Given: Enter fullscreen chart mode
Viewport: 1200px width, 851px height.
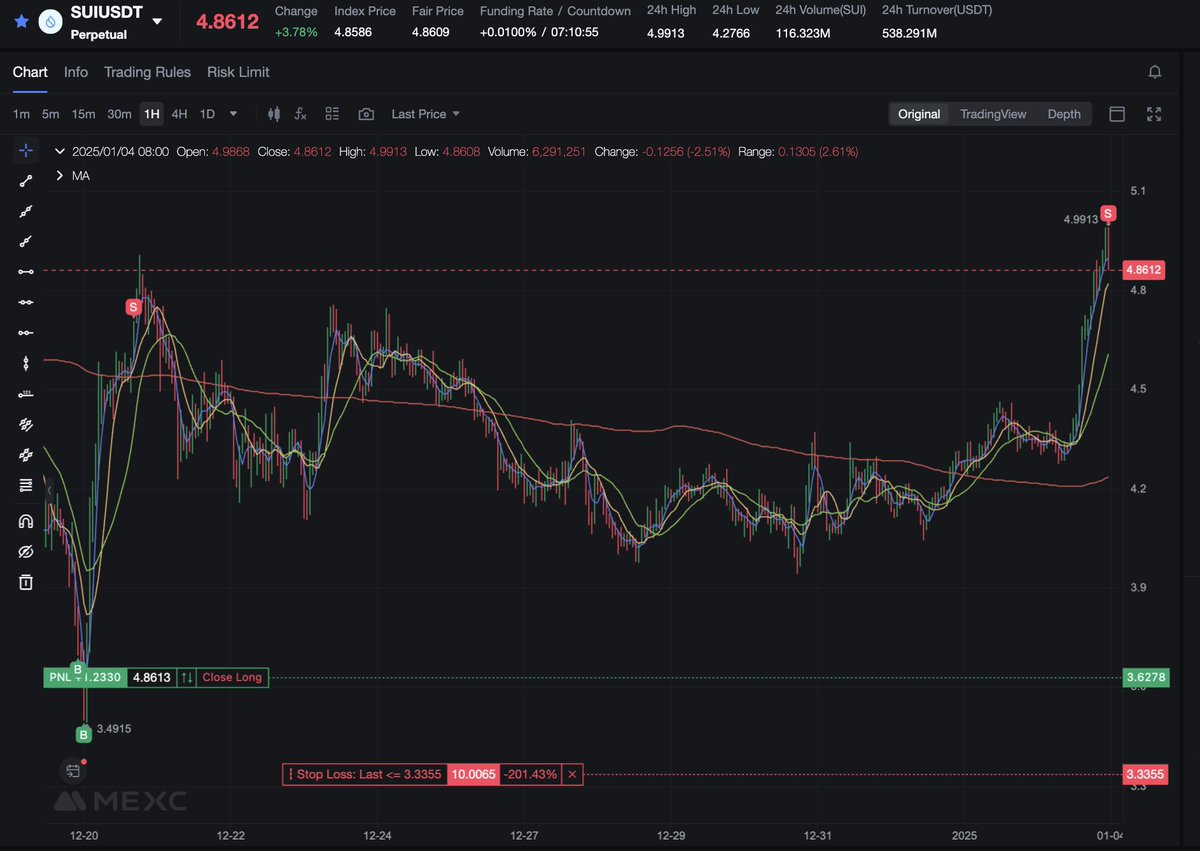Looking at the screenshot, I should [x=1154, y=114].
